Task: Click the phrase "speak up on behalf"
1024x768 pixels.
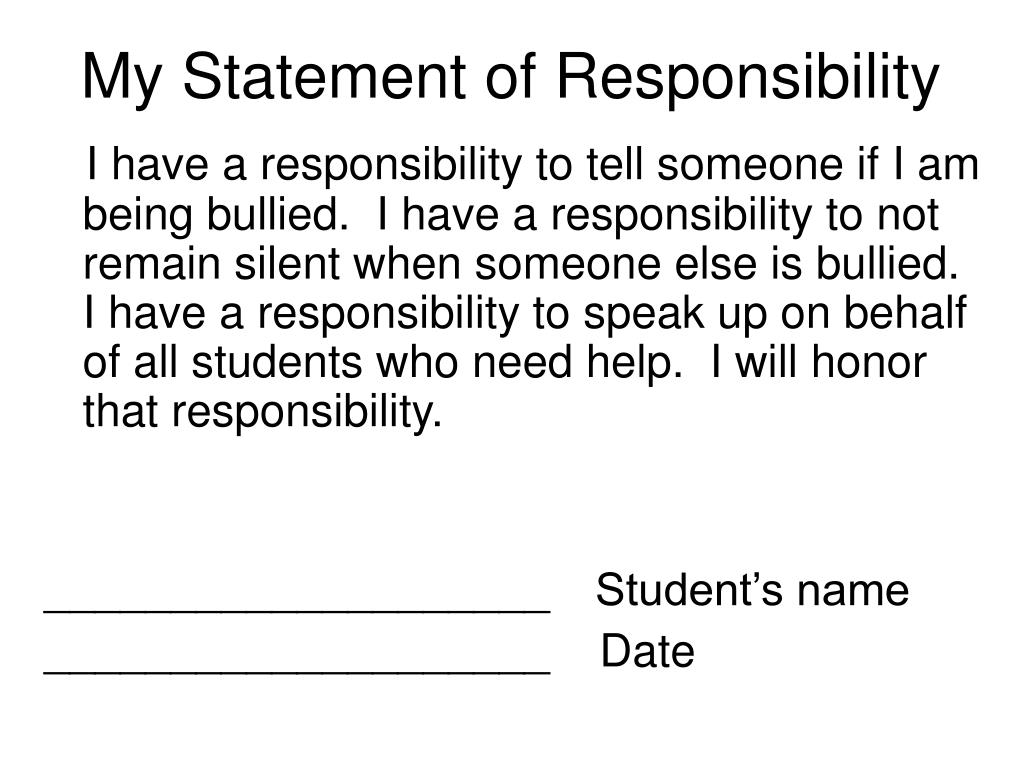Action: click(x=775, y=315)
